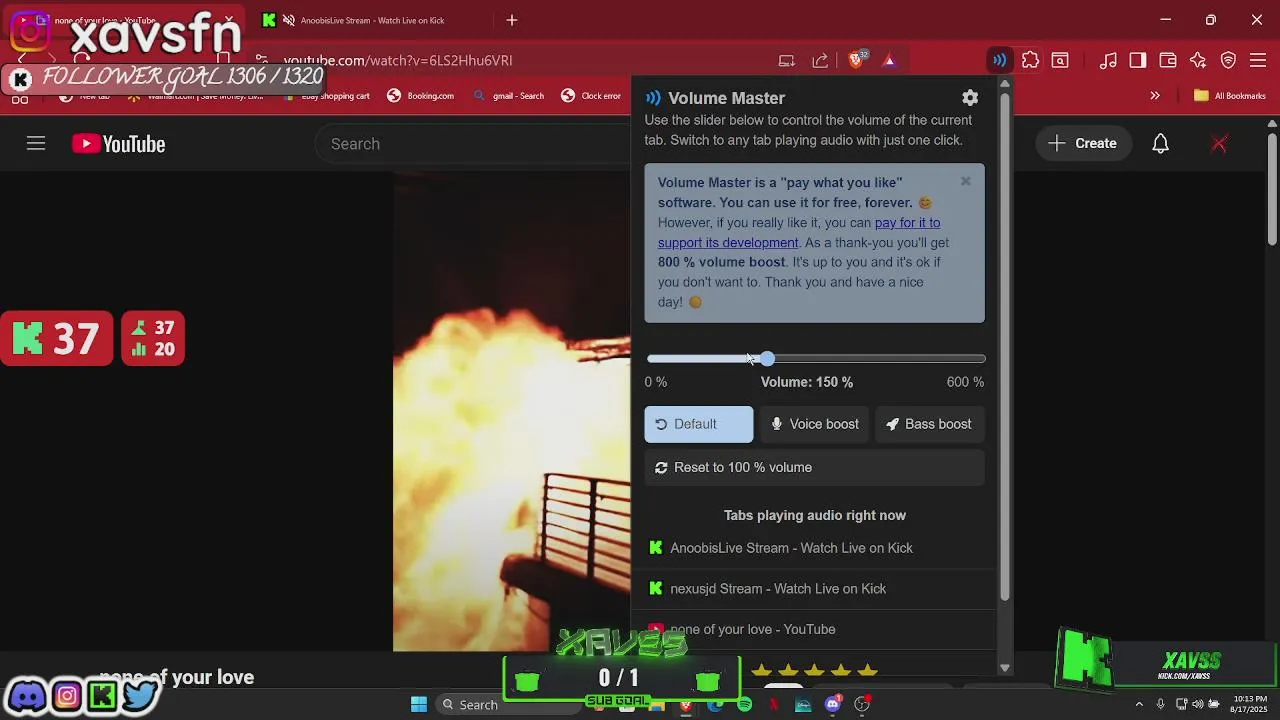
Task: Click the Booking.com bookmark
Action: point(420,96)
